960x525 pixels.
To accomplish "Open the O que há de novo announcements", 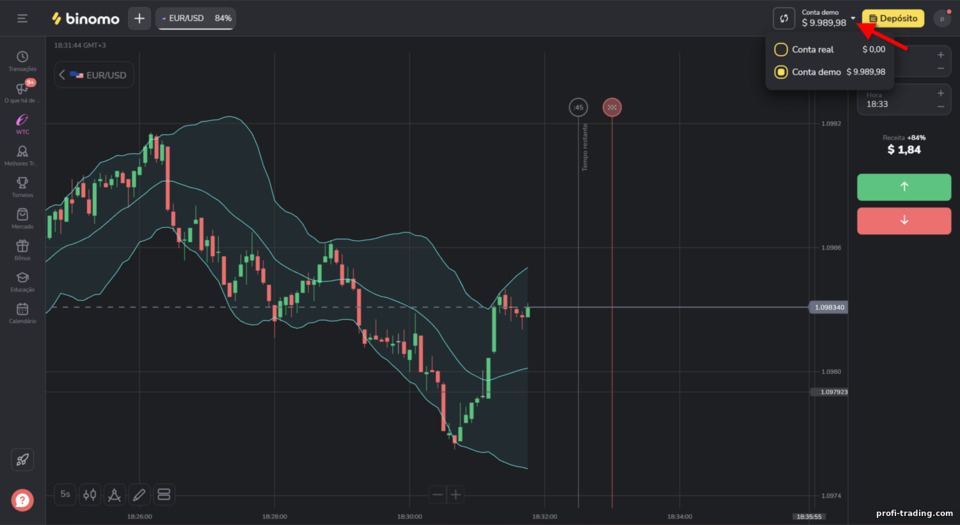I will [x=22, y=92].
